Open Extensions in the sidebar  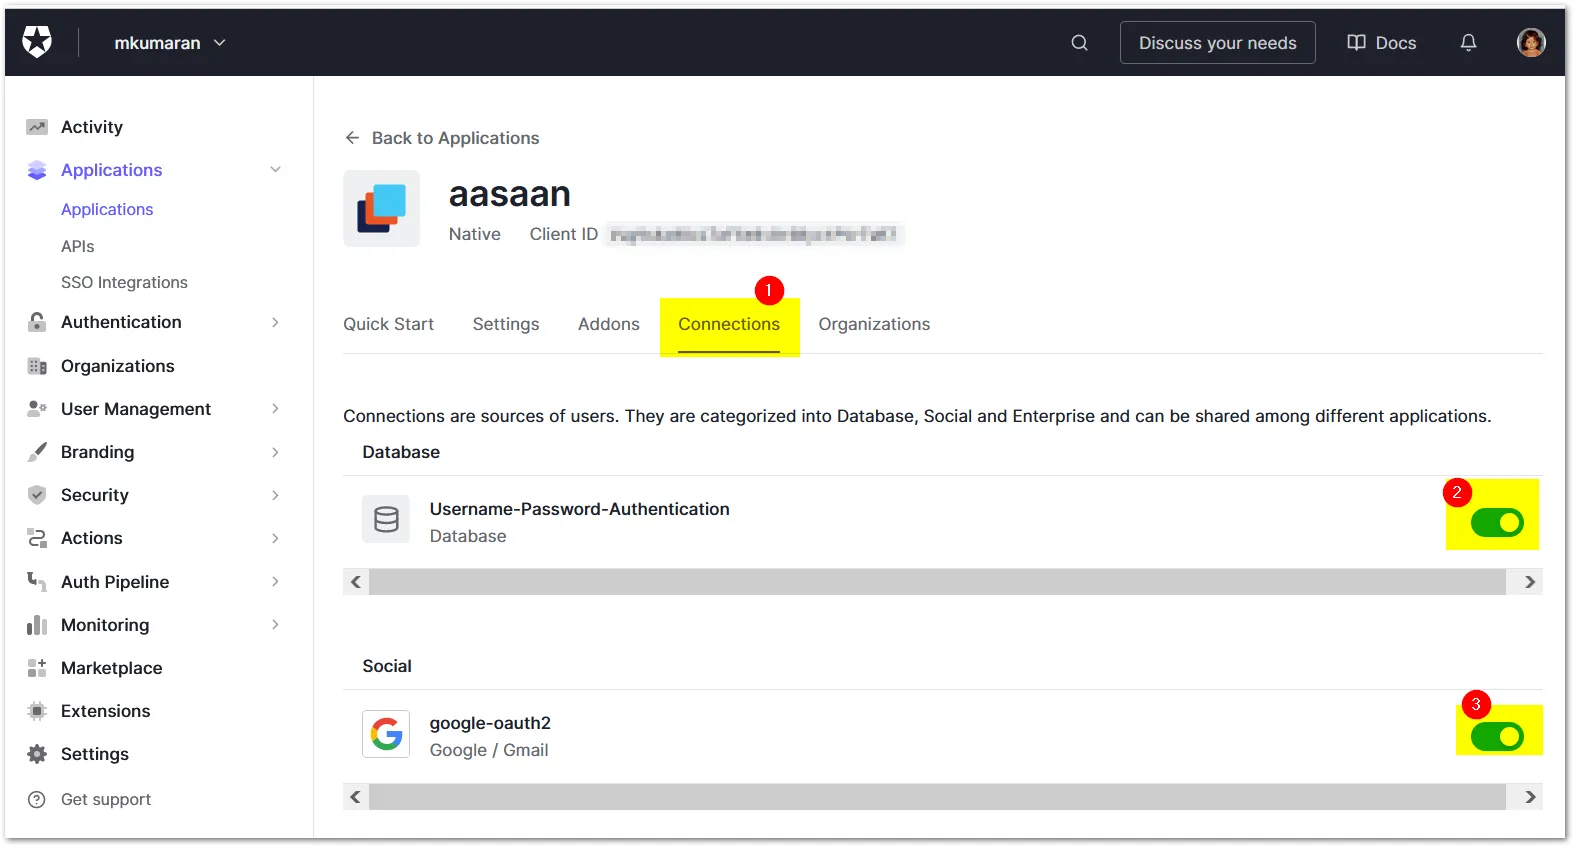click(105, 711)
